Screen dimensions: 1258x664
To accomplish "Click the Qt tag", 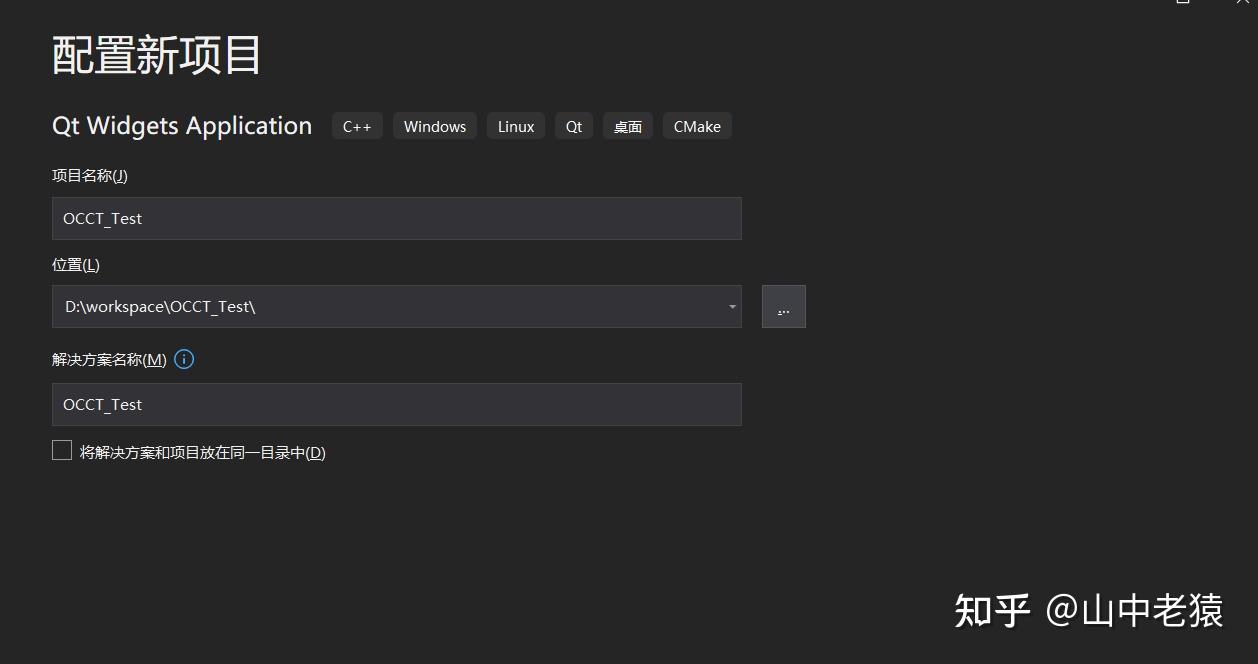I will click(574, 126).
